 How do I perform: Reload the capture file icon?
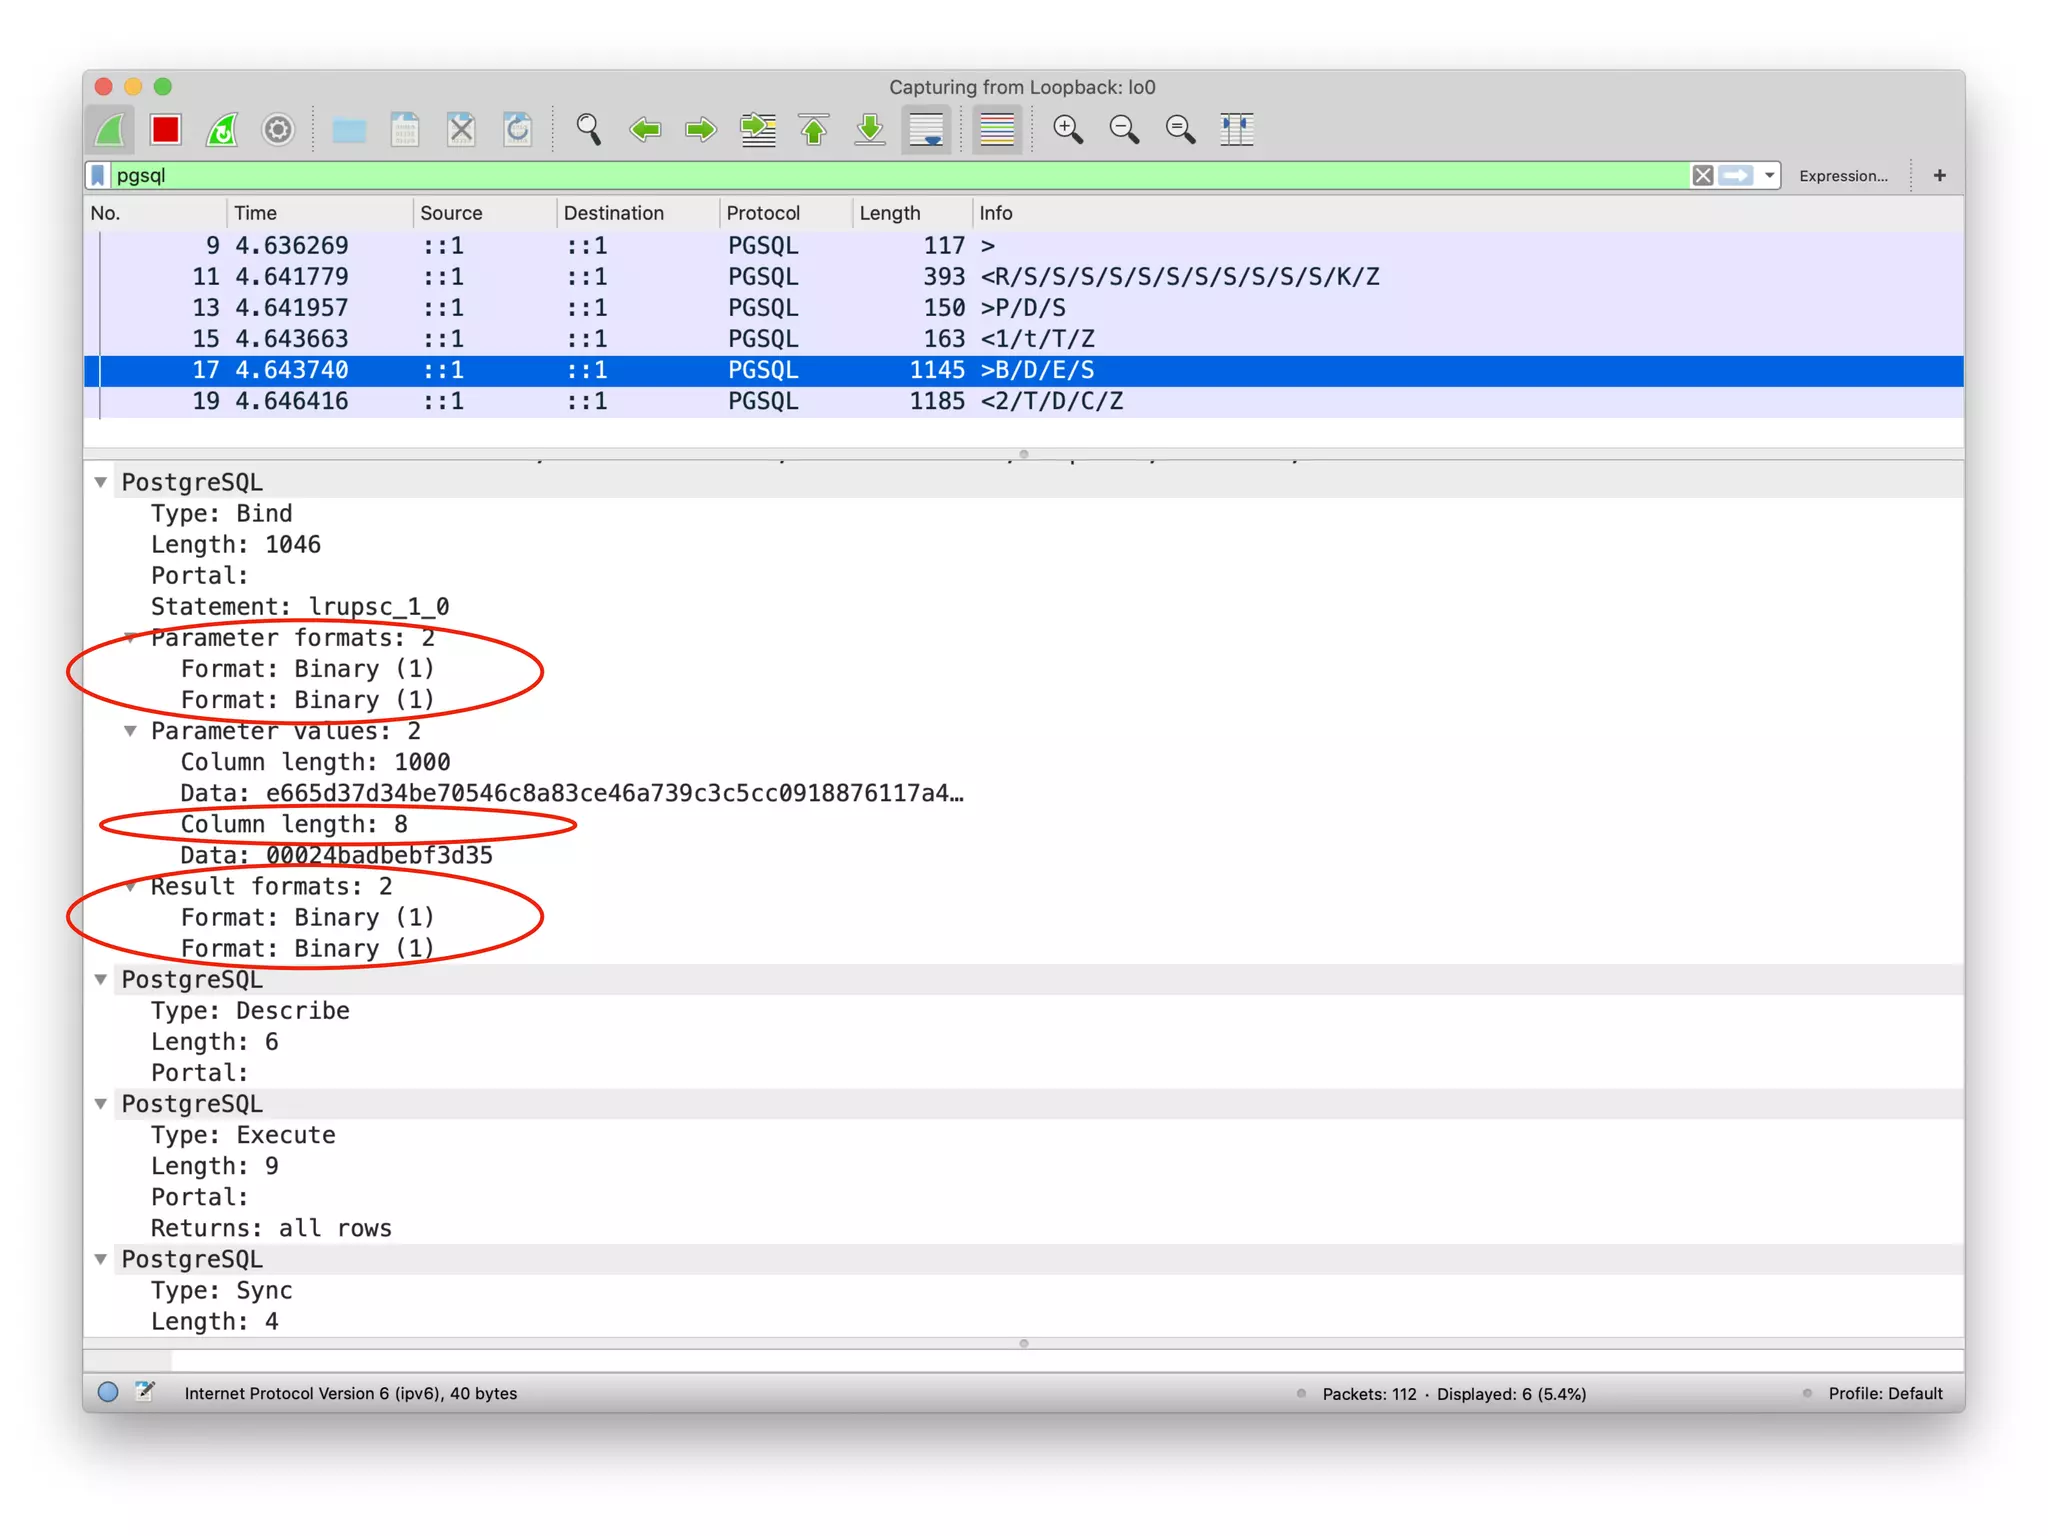coord(517,129)
